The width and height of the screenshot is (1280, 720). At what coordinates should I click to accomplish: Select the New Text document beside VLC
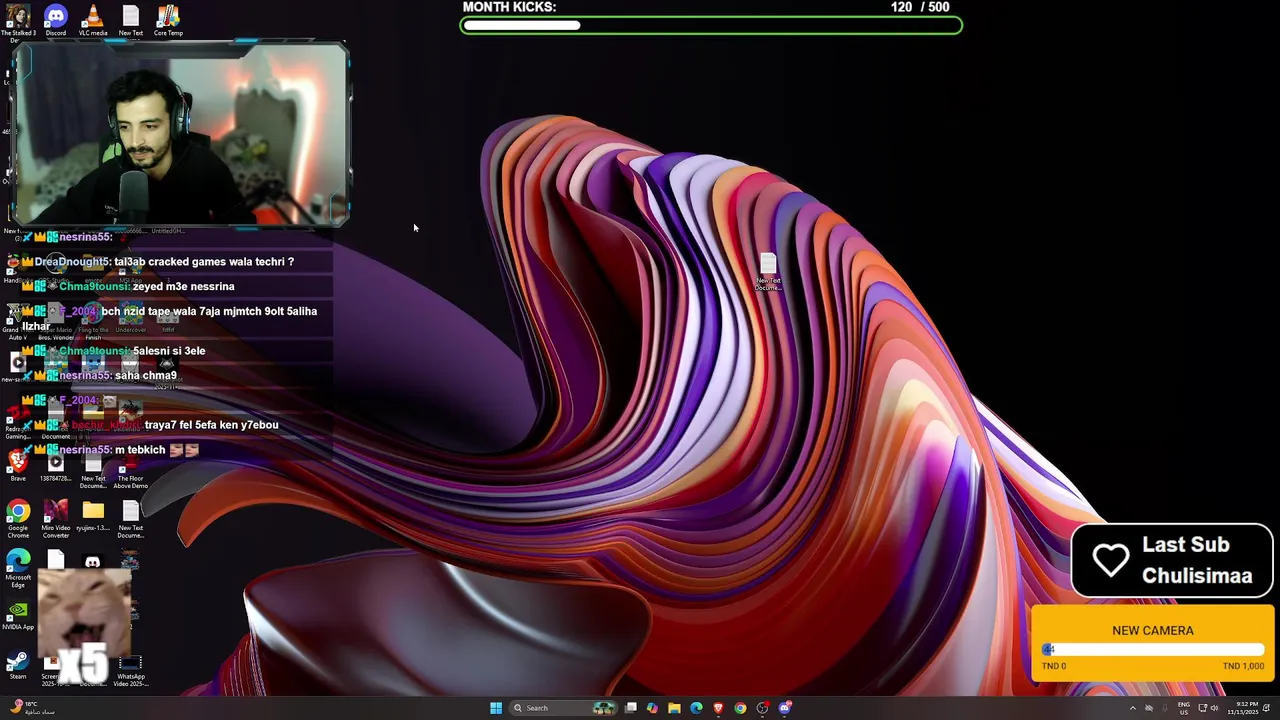coord(131,21)
